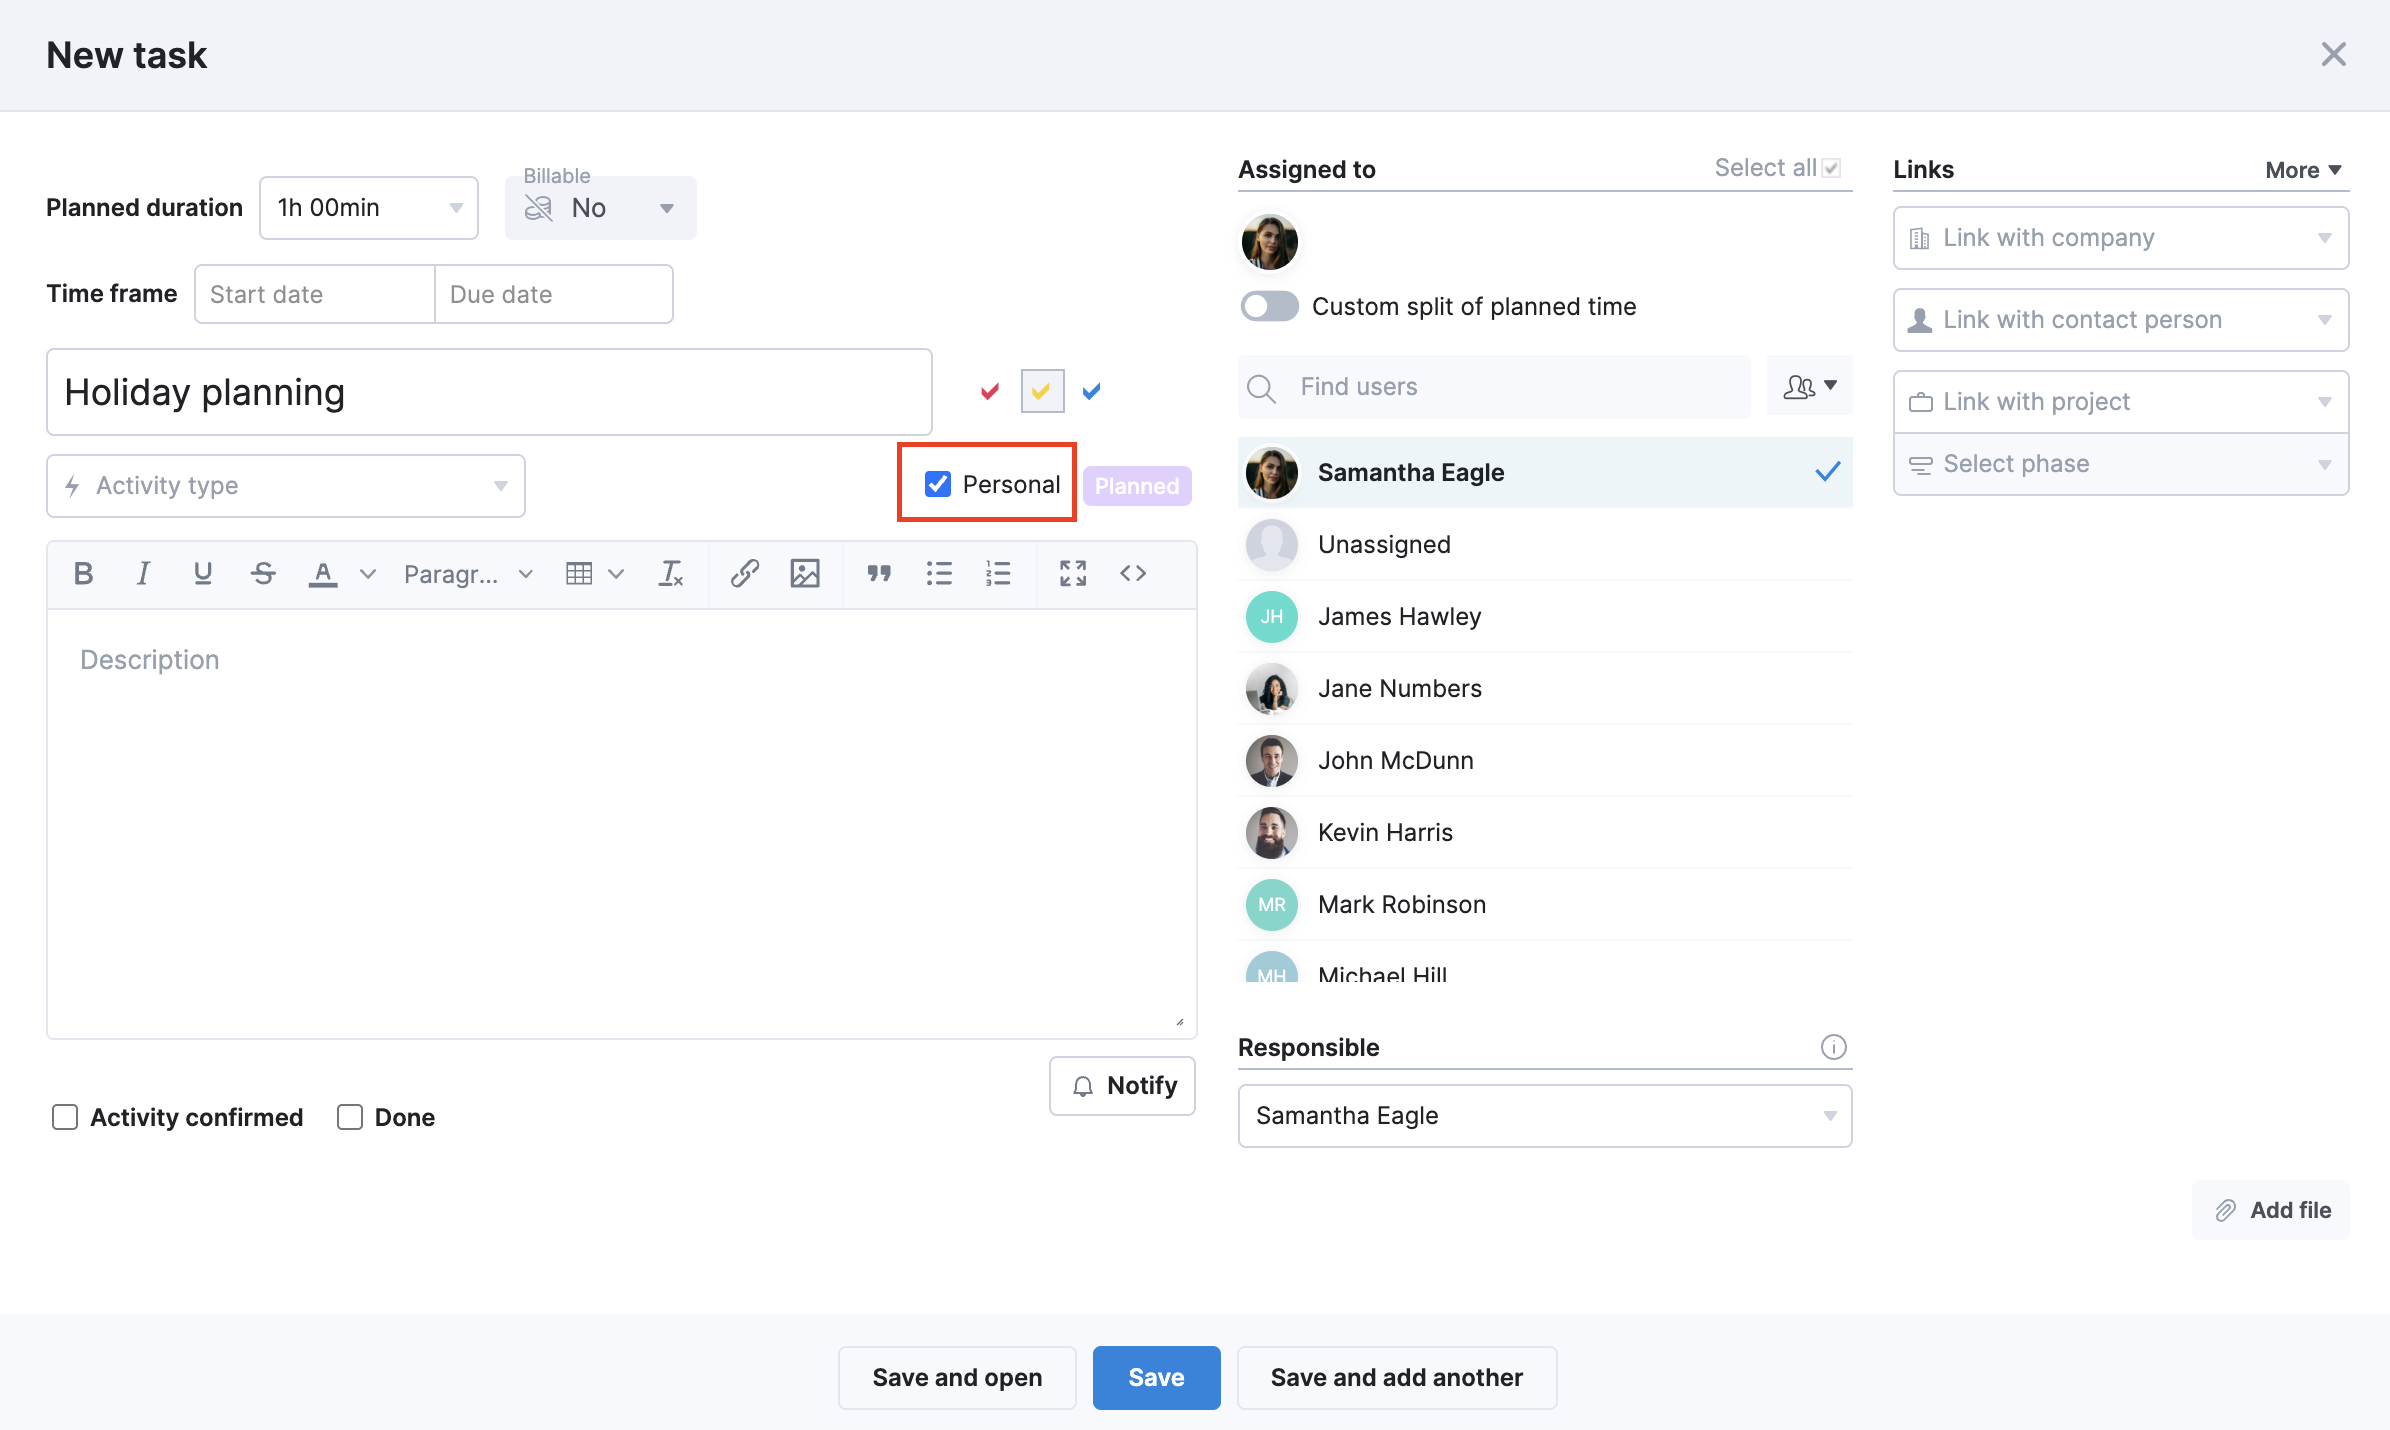Expand the description editor to fullscreen

pos(1072,573)
